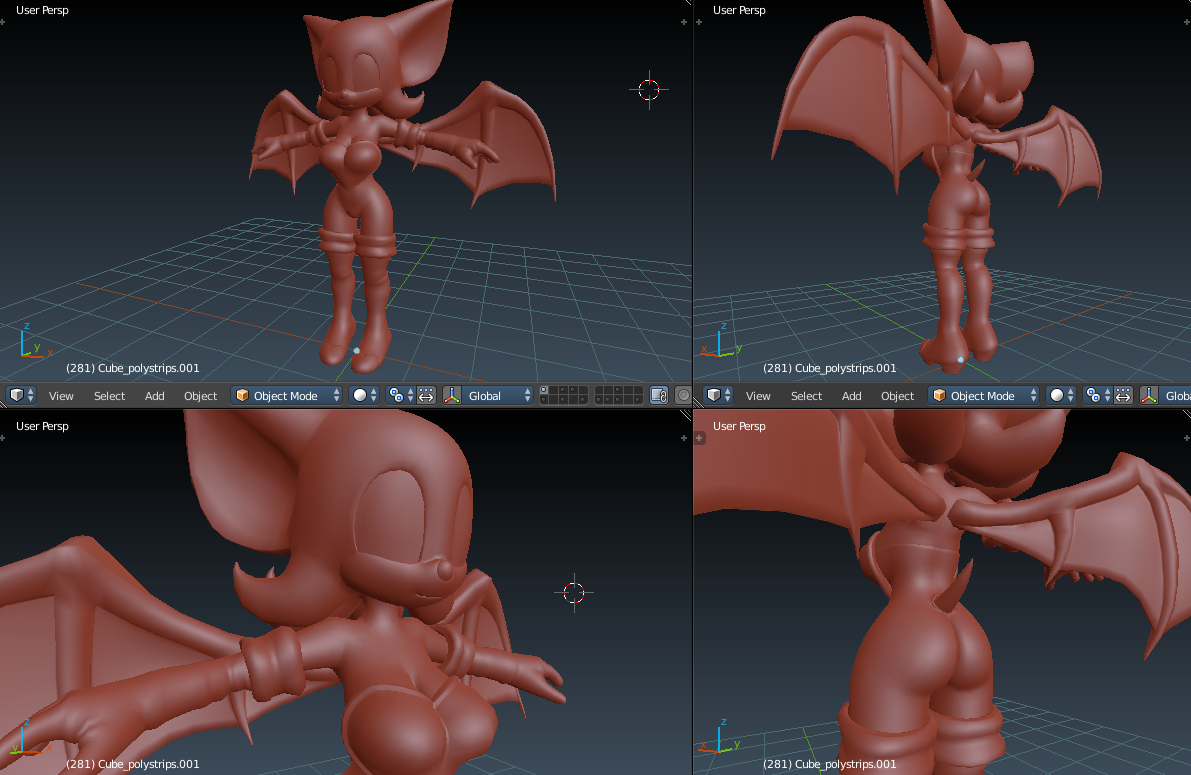Toggle the 3D manipulator in right header

point(1149,395)
